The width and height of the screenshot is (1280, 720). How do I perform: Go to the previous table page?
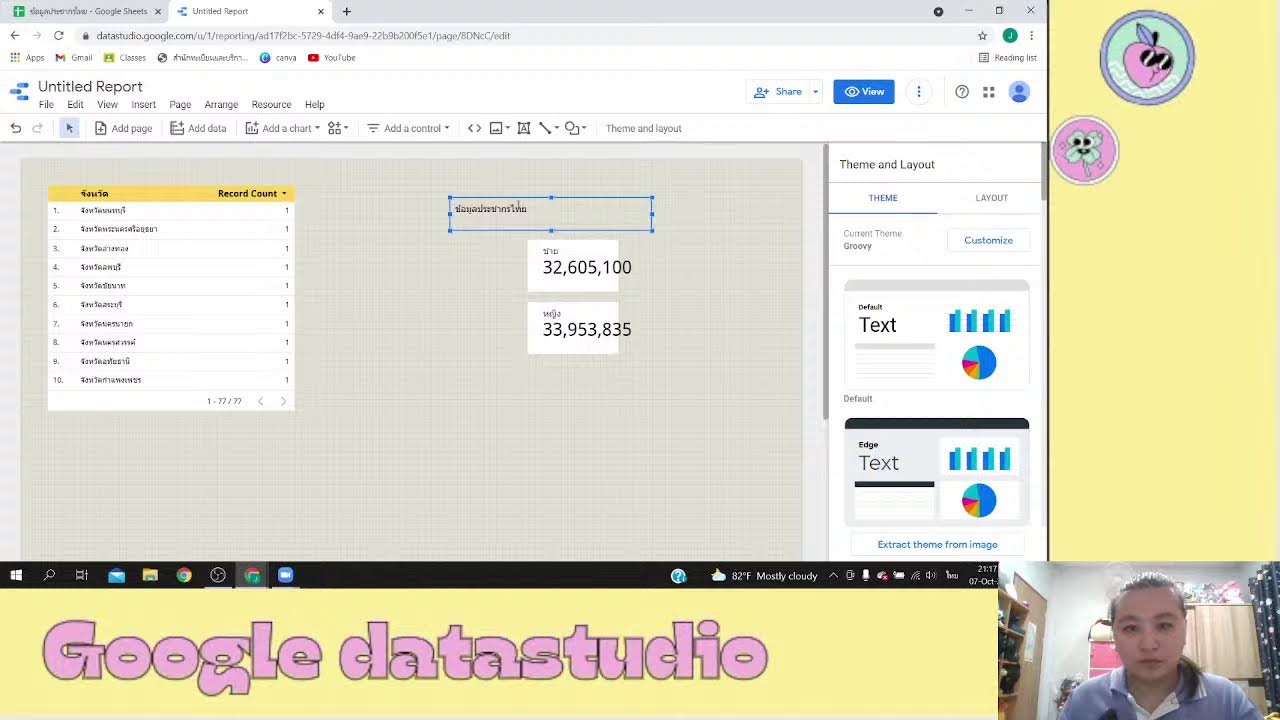coord(260,401)
